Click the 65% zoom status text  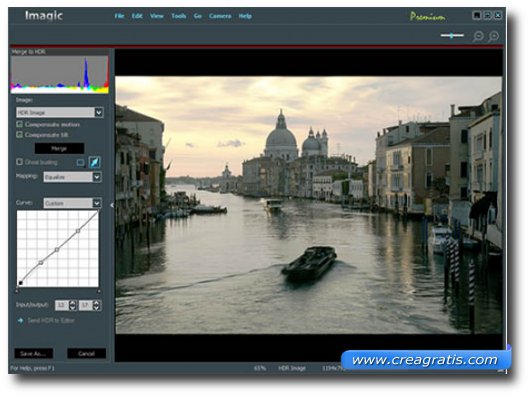pyautogui.click(x=260, y=368)
